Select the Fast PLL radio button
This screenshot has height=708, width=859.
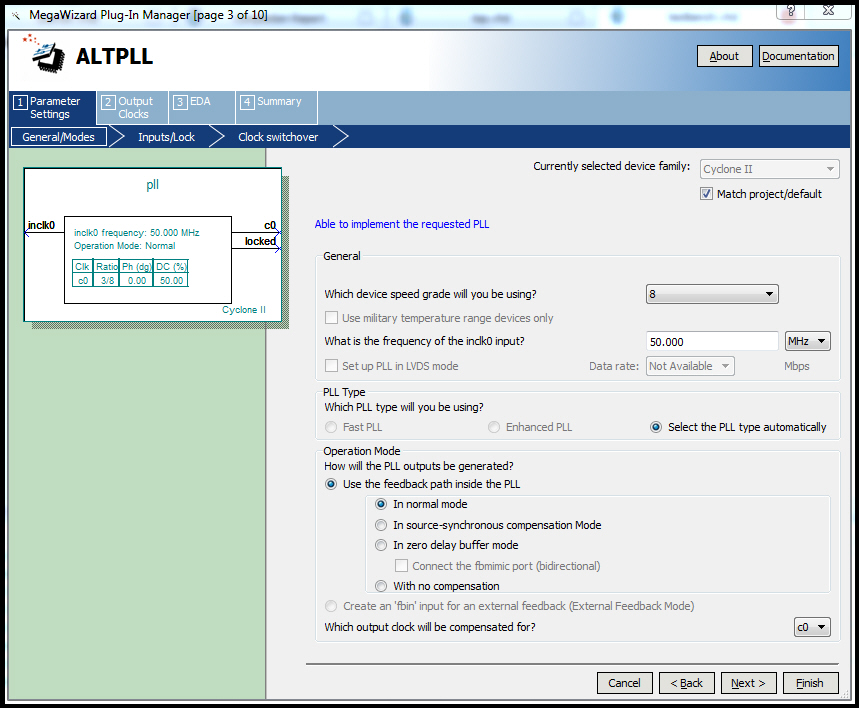click(331, 427)
